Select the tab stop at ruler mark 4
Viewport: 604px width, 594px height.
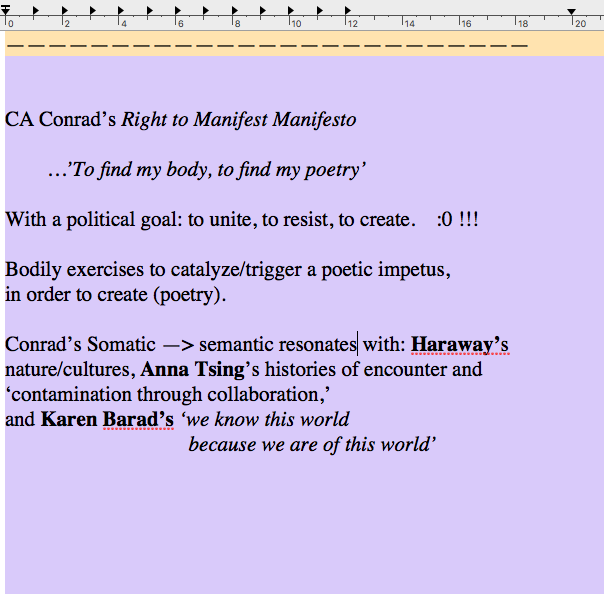(x=121, y=11)
